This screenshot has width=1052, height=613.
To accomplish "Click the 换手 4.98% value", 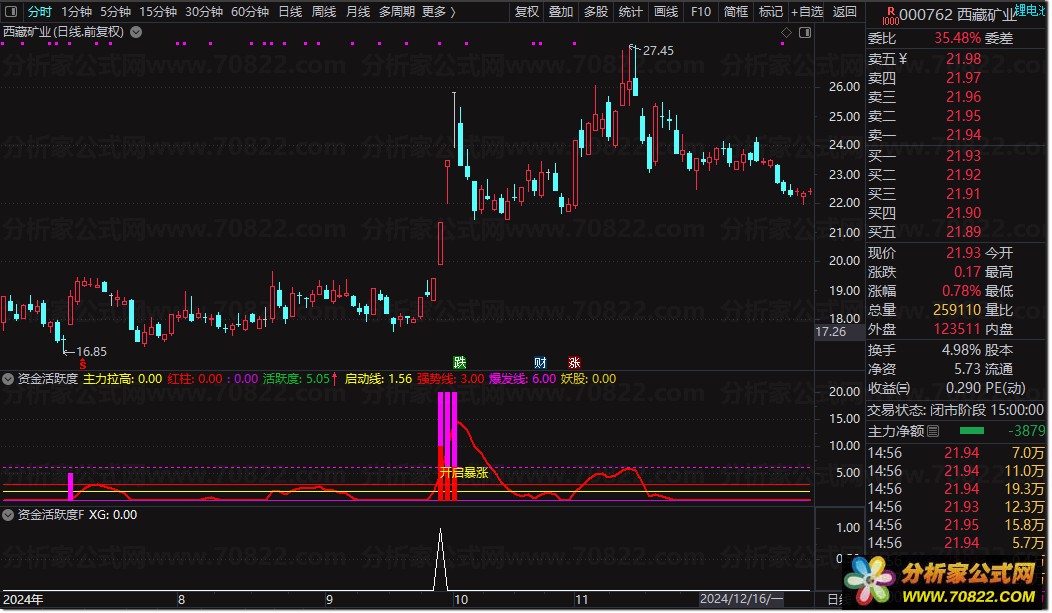I will point(961,350).
